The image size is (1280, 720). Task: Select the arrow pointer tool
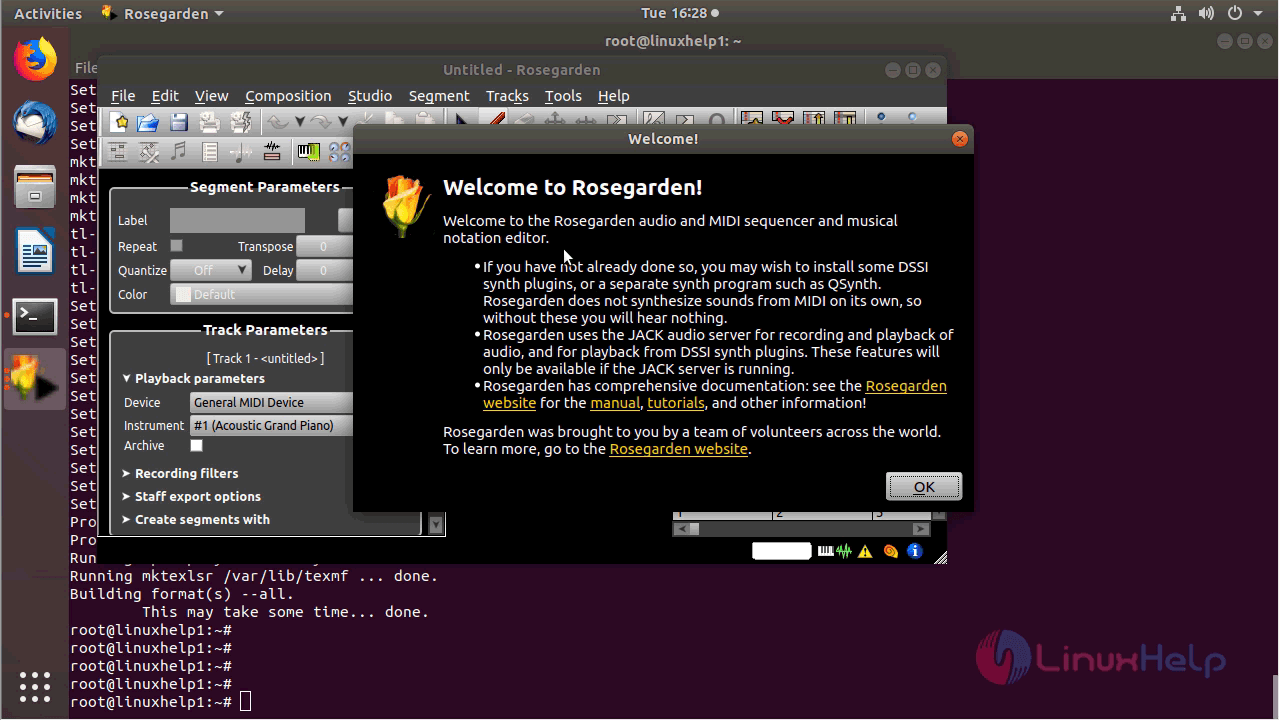tap(461, 121)
